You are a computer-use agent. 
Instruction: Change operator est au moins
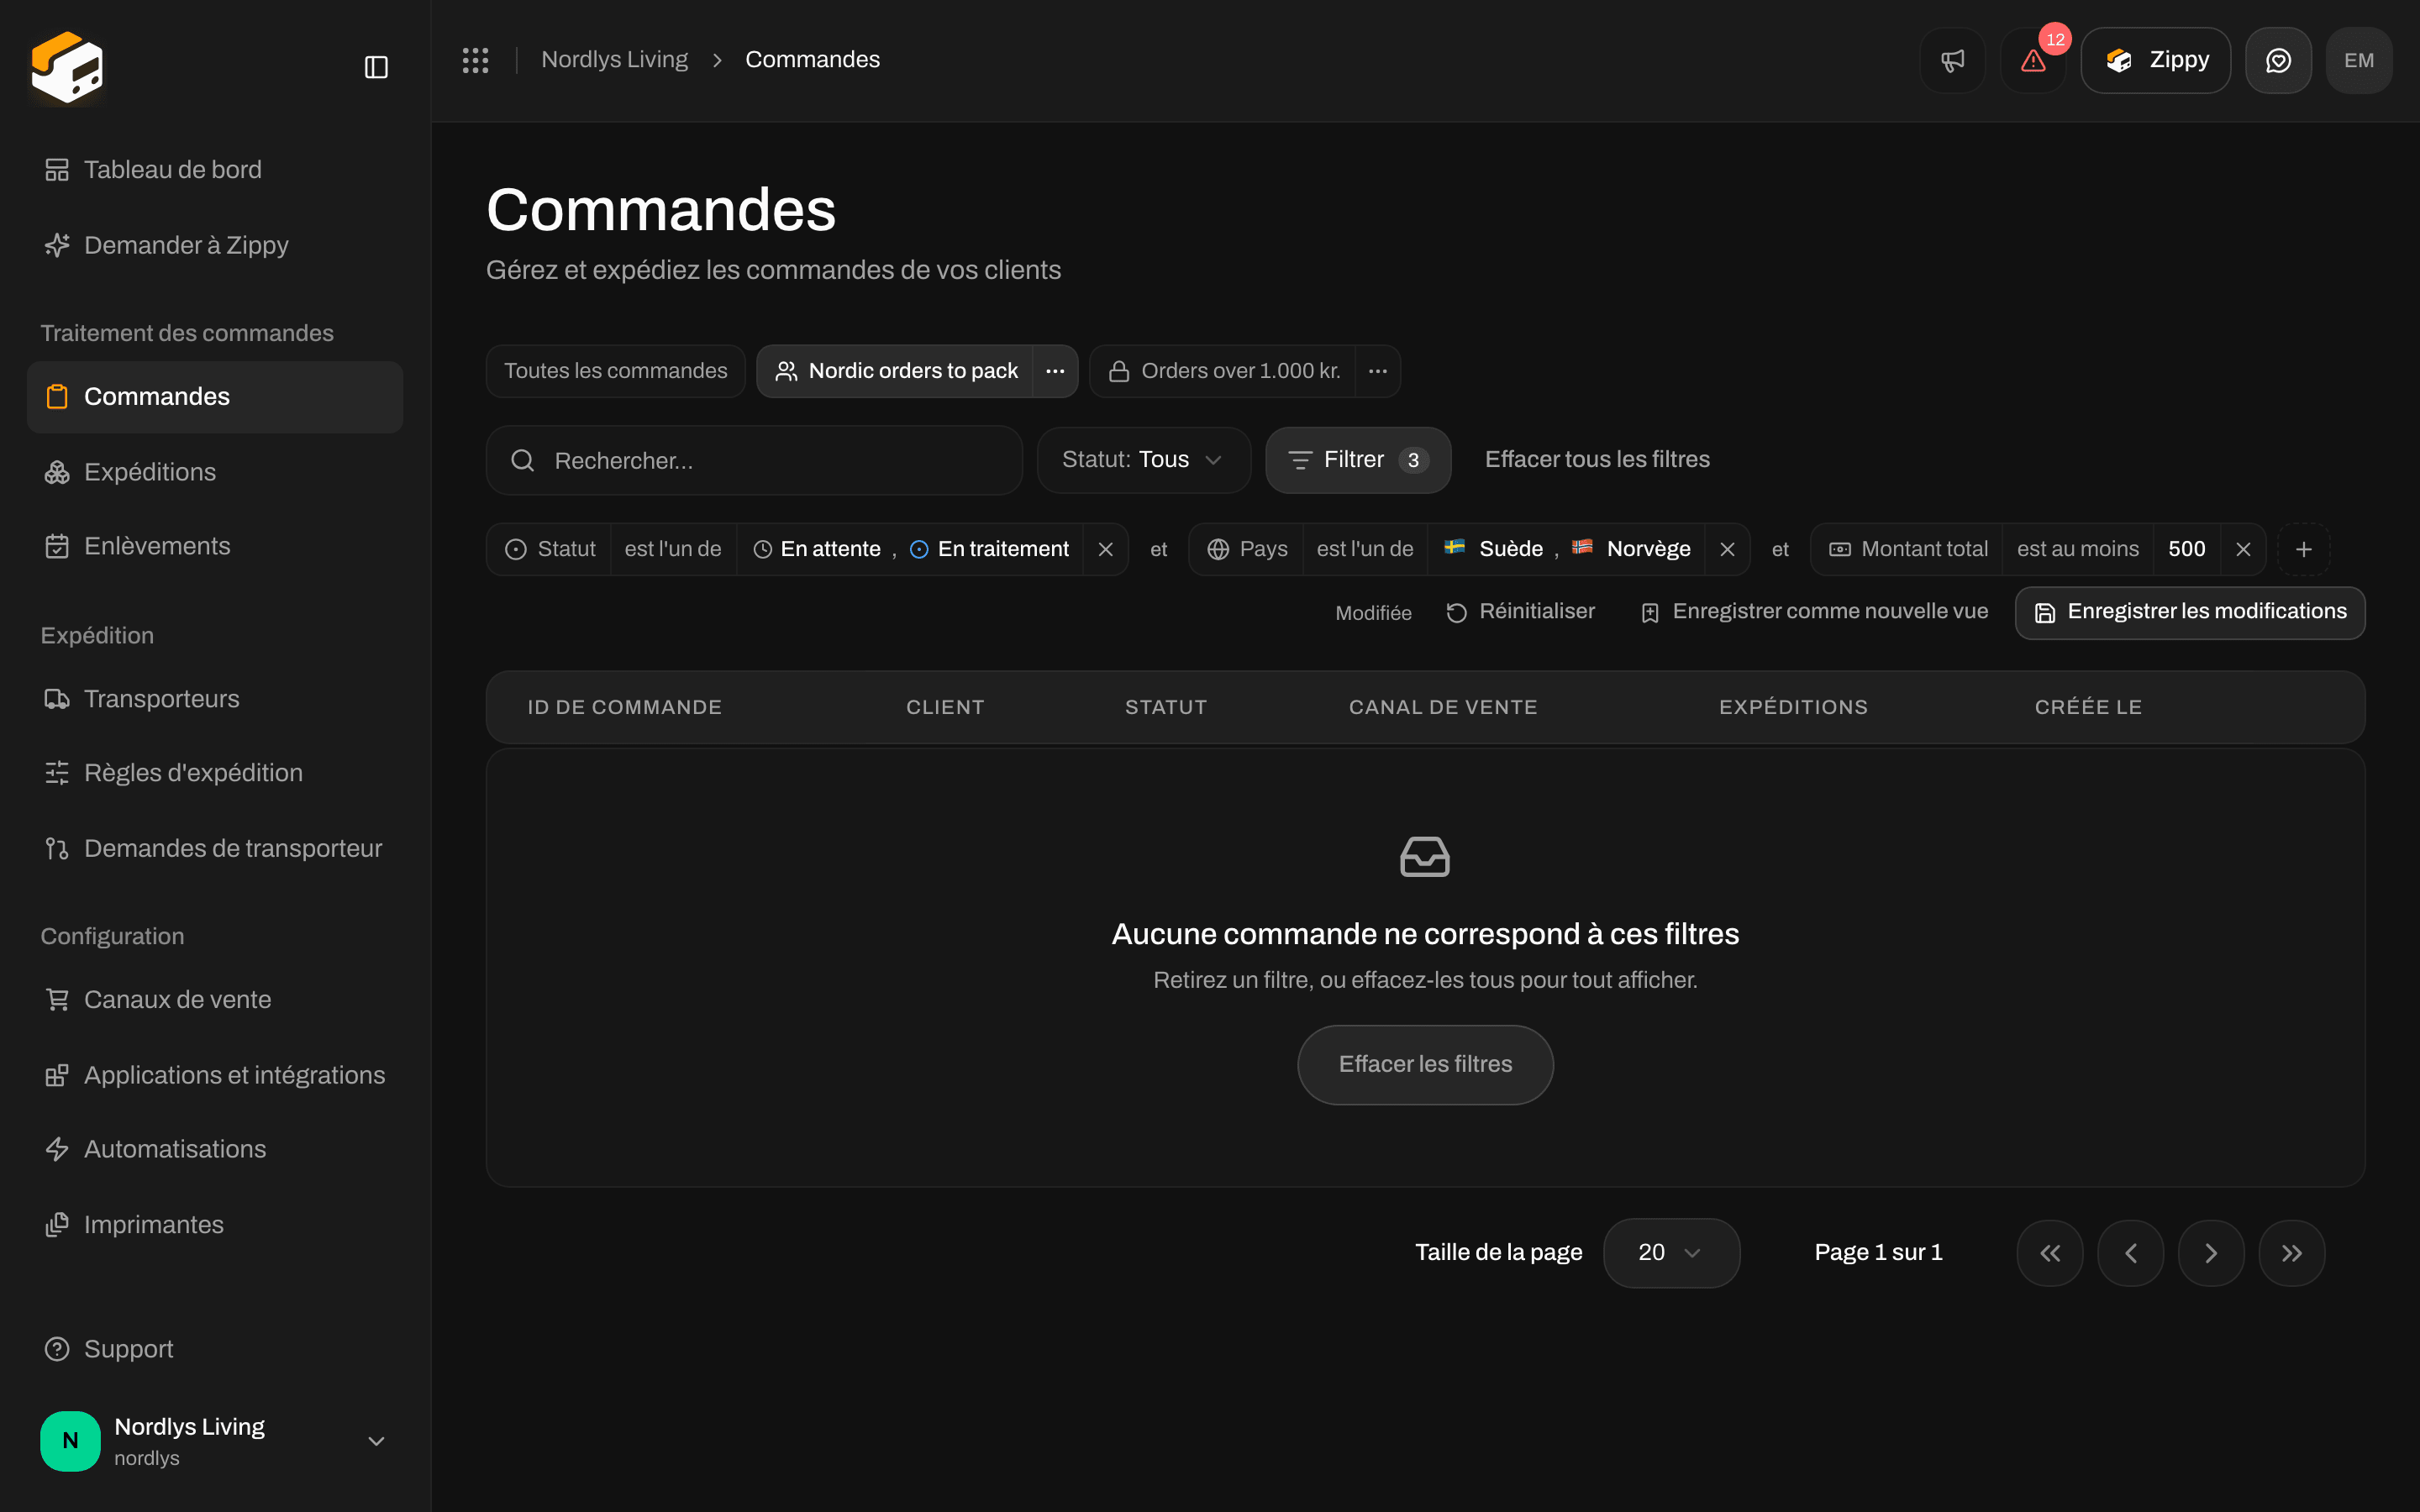pyautogui.click(x=2078, y=549)
